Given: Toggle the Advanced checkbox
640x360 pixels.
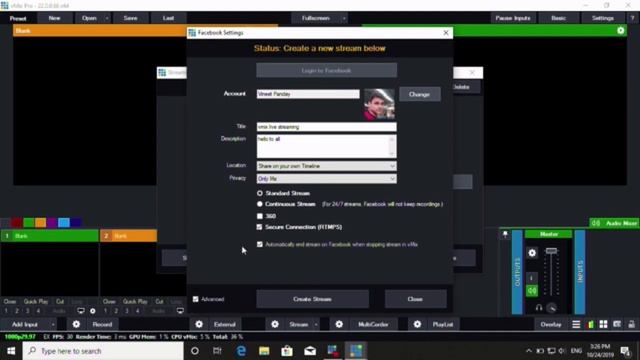Looking at the screenshot, I should 196,299.
